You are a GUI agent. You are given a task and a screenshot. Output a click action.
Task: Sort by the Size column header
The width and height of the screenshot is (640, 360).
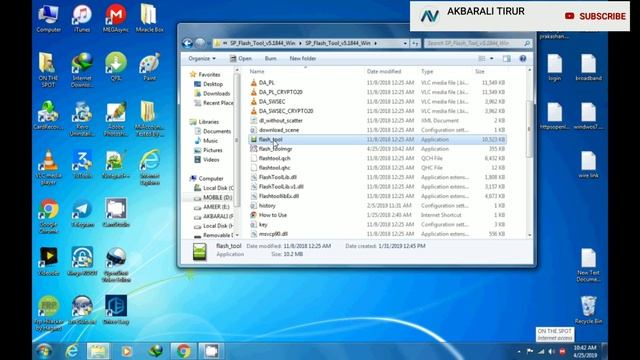point(490,71)
